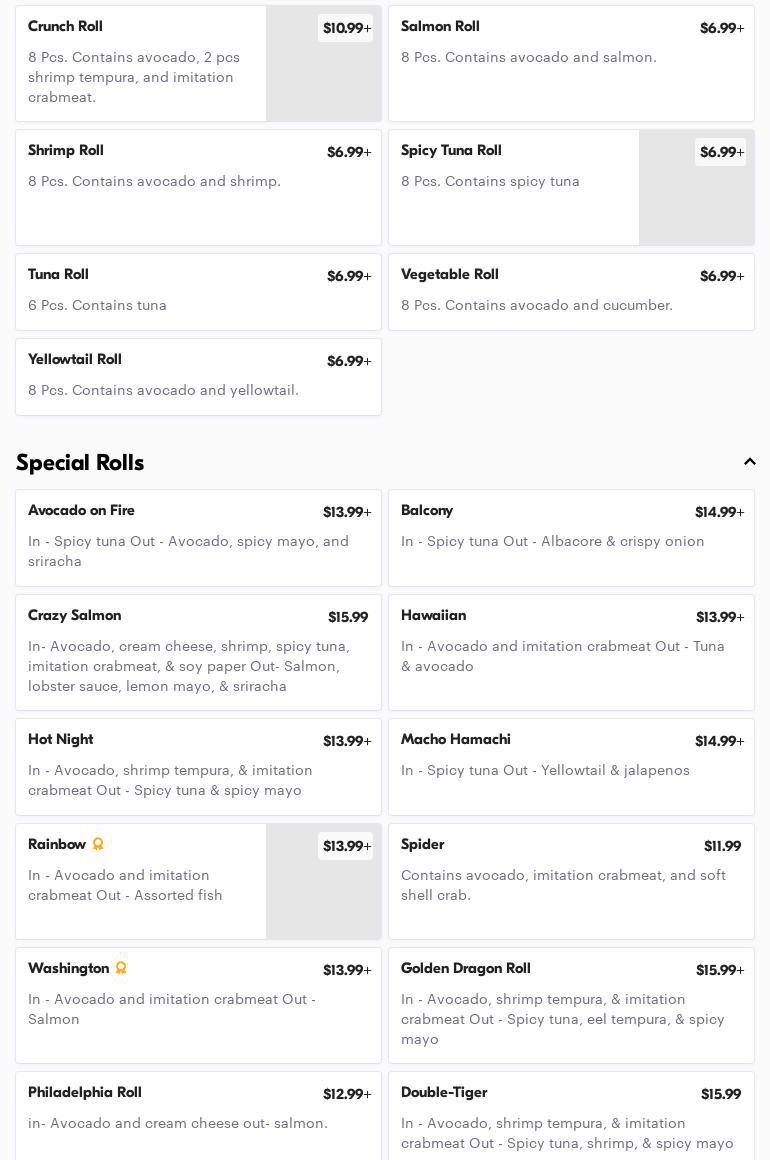Viewport: 770px width, 1160px height.
Task: Select the Hot Night roll
Action: coord(198,767)
